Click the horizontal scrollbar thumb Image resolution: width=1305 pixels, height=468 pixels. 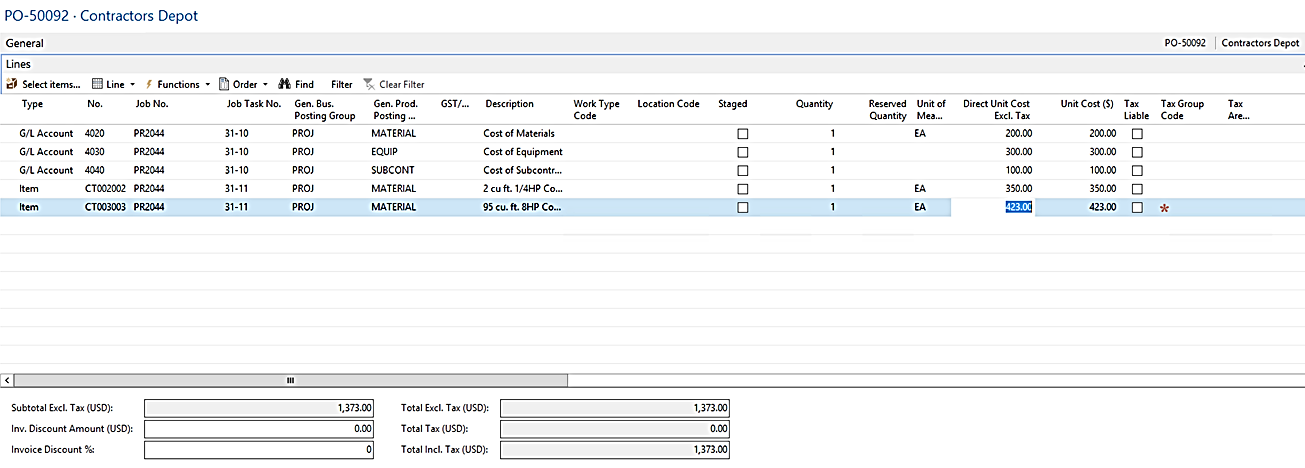290,380
